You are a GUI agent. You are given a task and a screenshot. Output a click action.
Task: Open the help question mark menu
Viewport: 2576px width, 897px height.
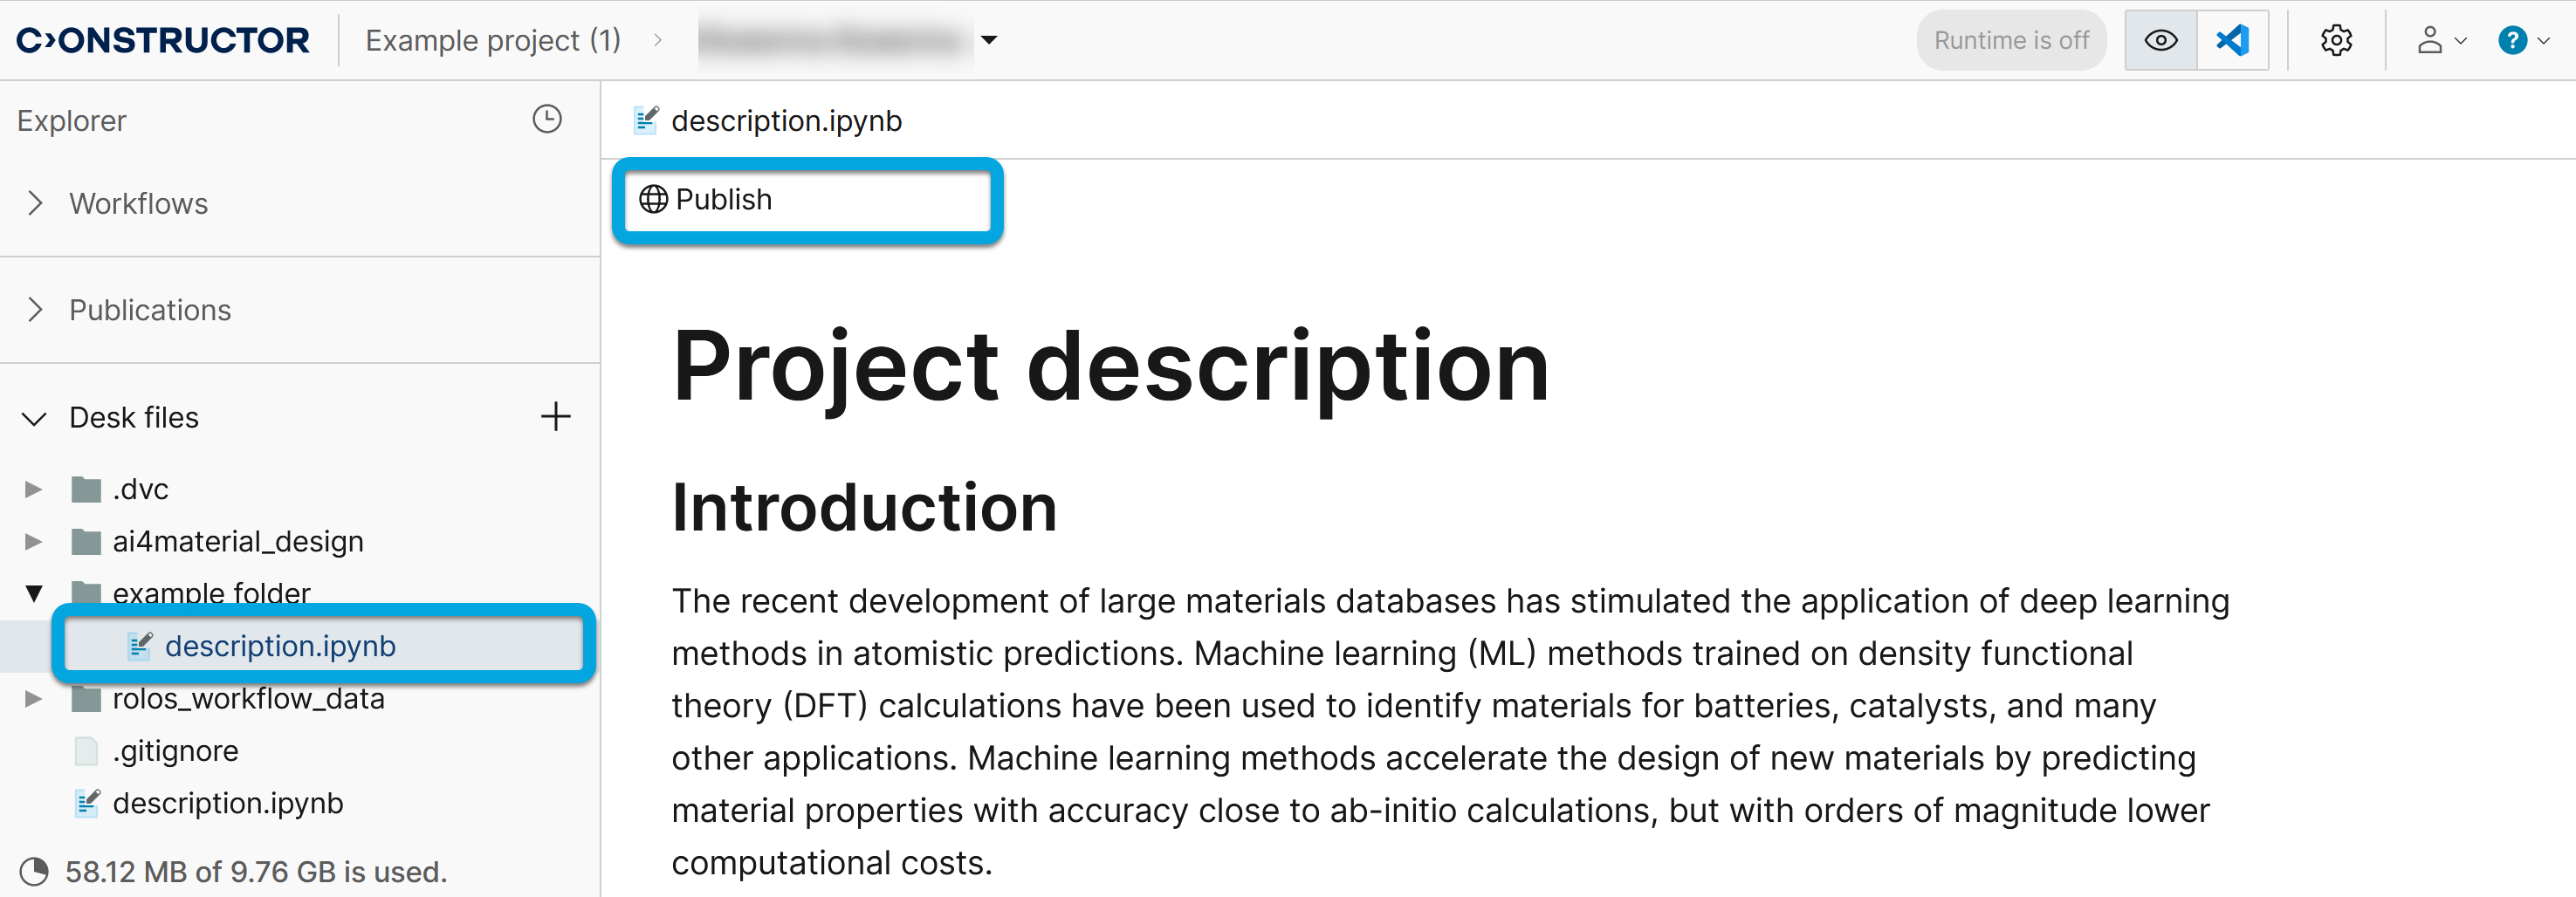(x=2523, y=41)
